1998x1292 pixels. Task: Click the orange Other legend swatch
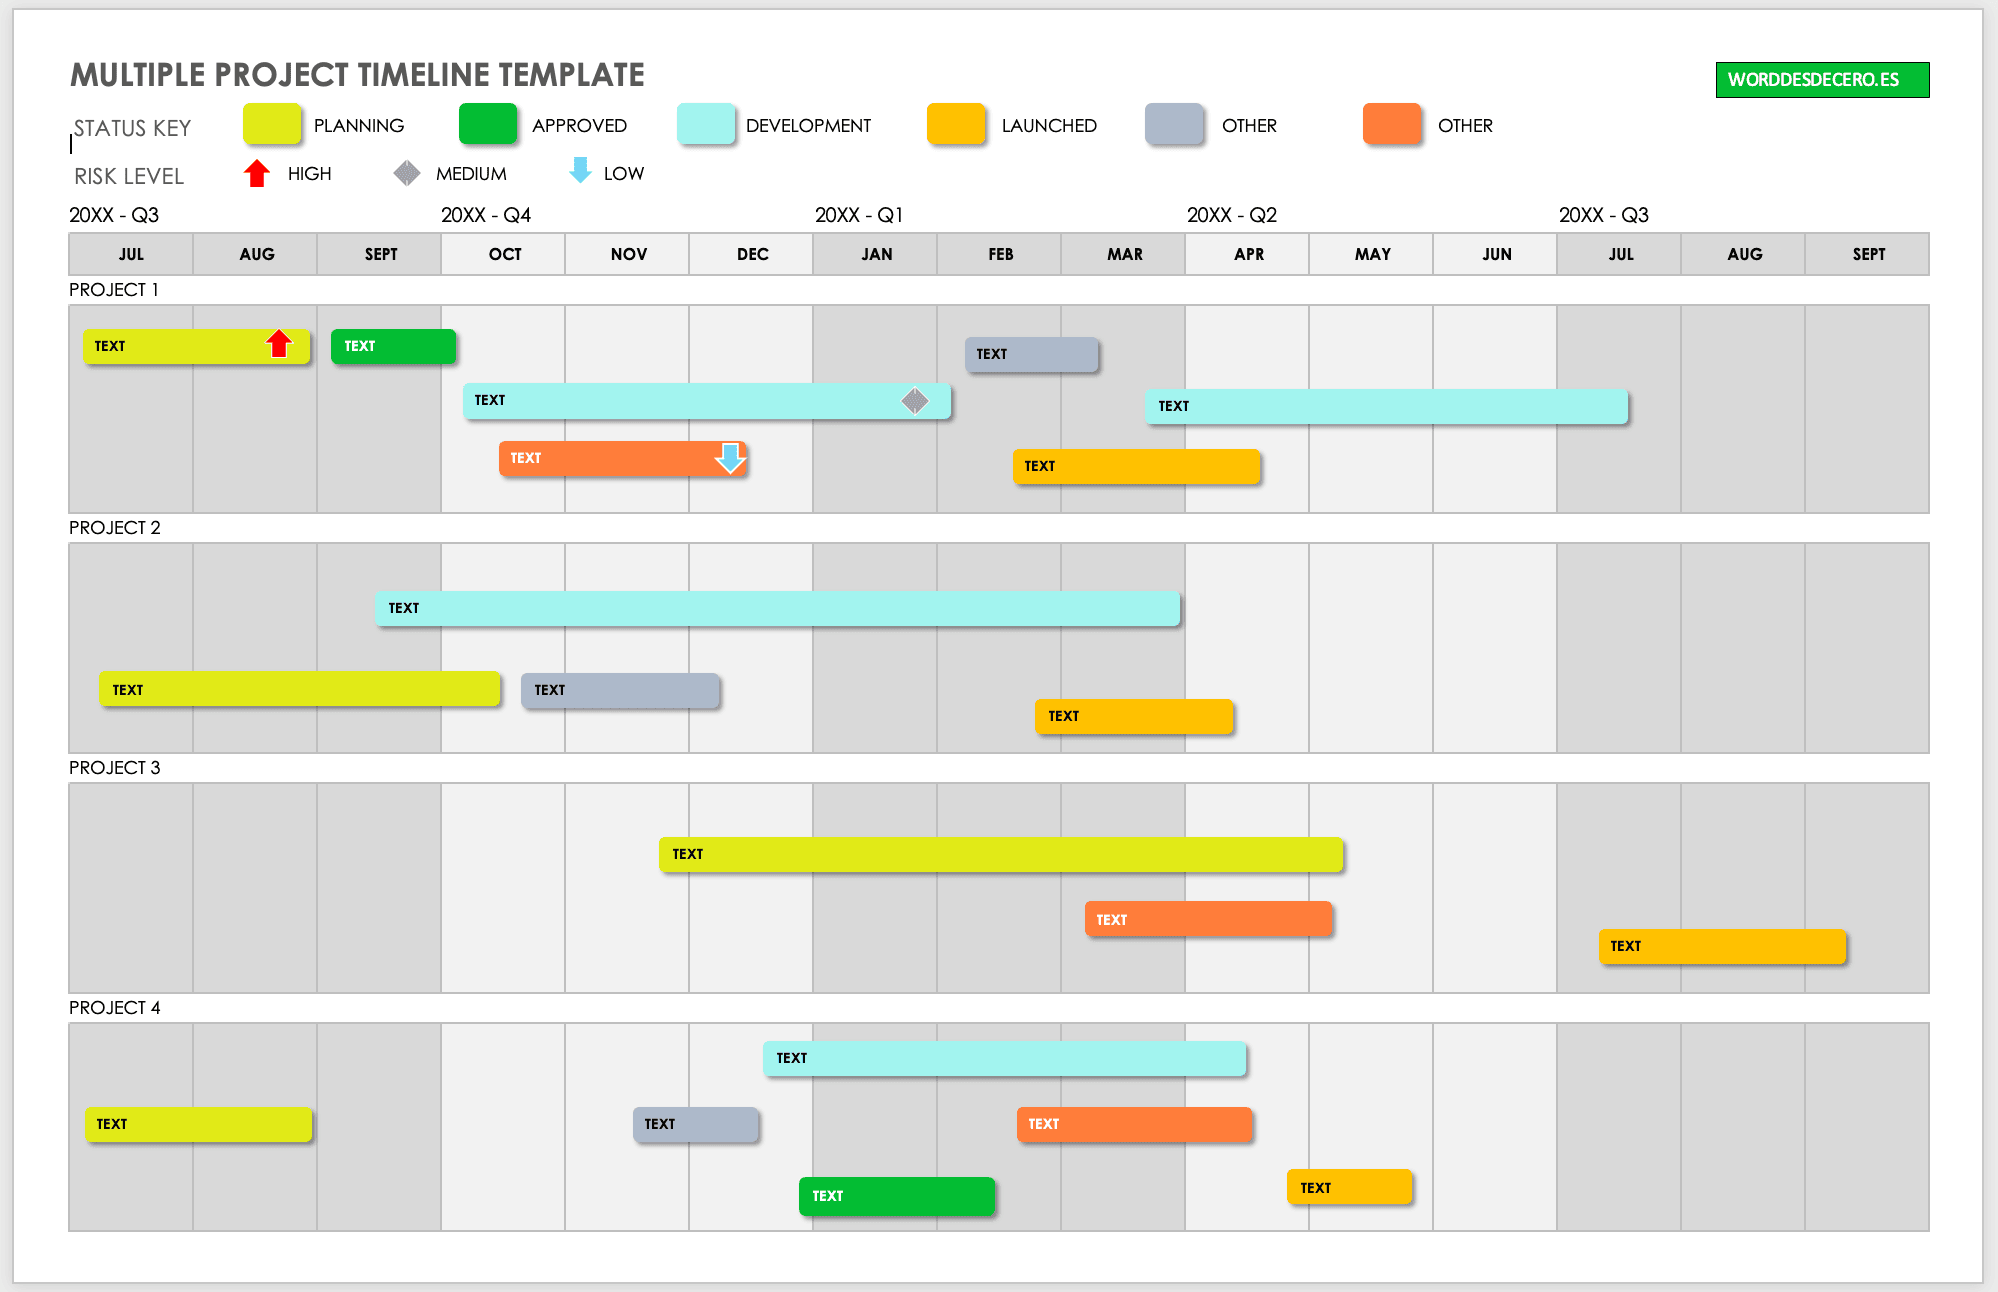[1392, 124]
